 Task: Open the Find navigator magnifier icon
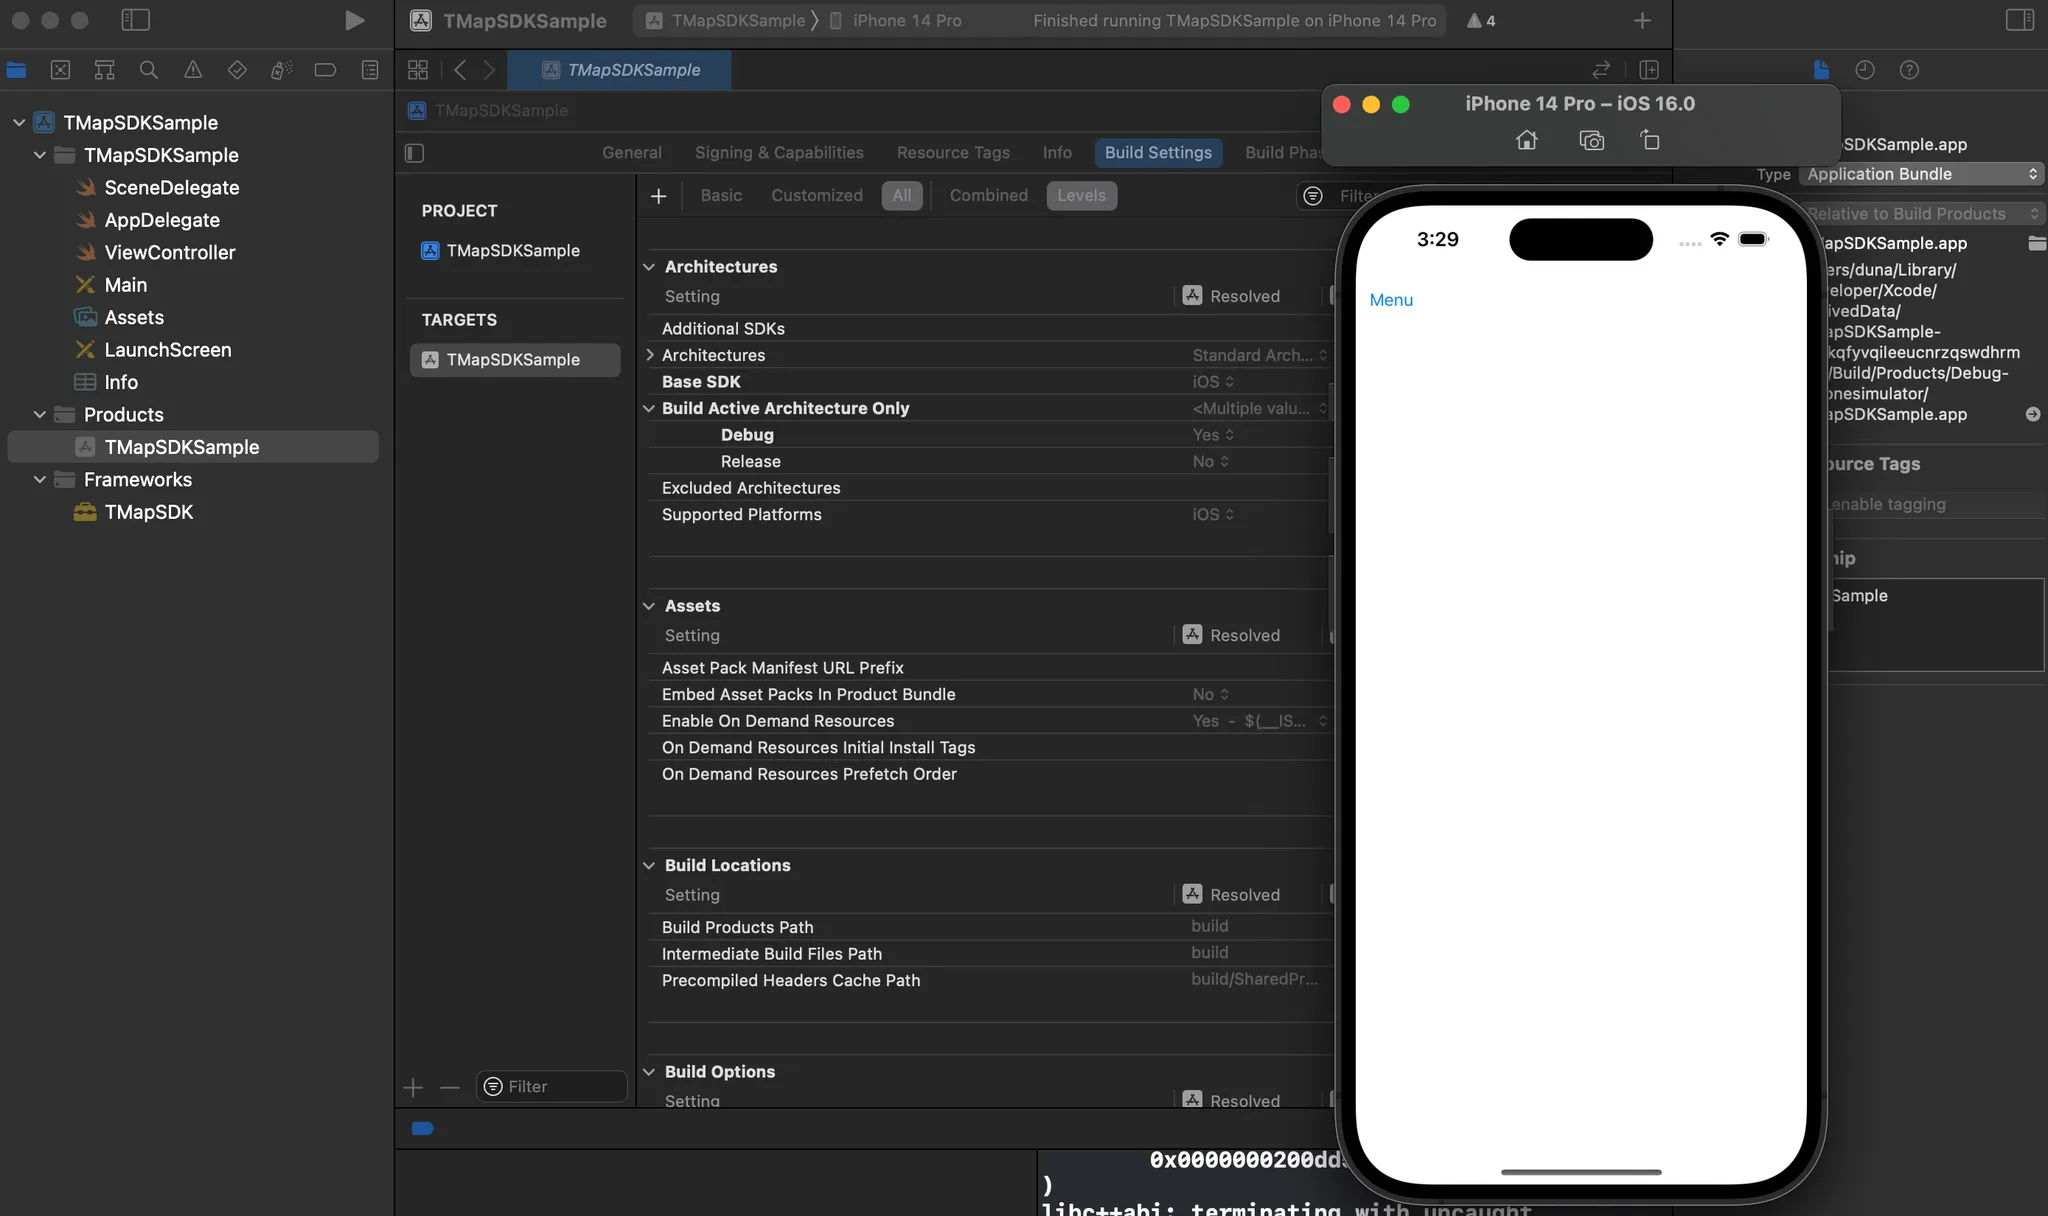point(148,70)
